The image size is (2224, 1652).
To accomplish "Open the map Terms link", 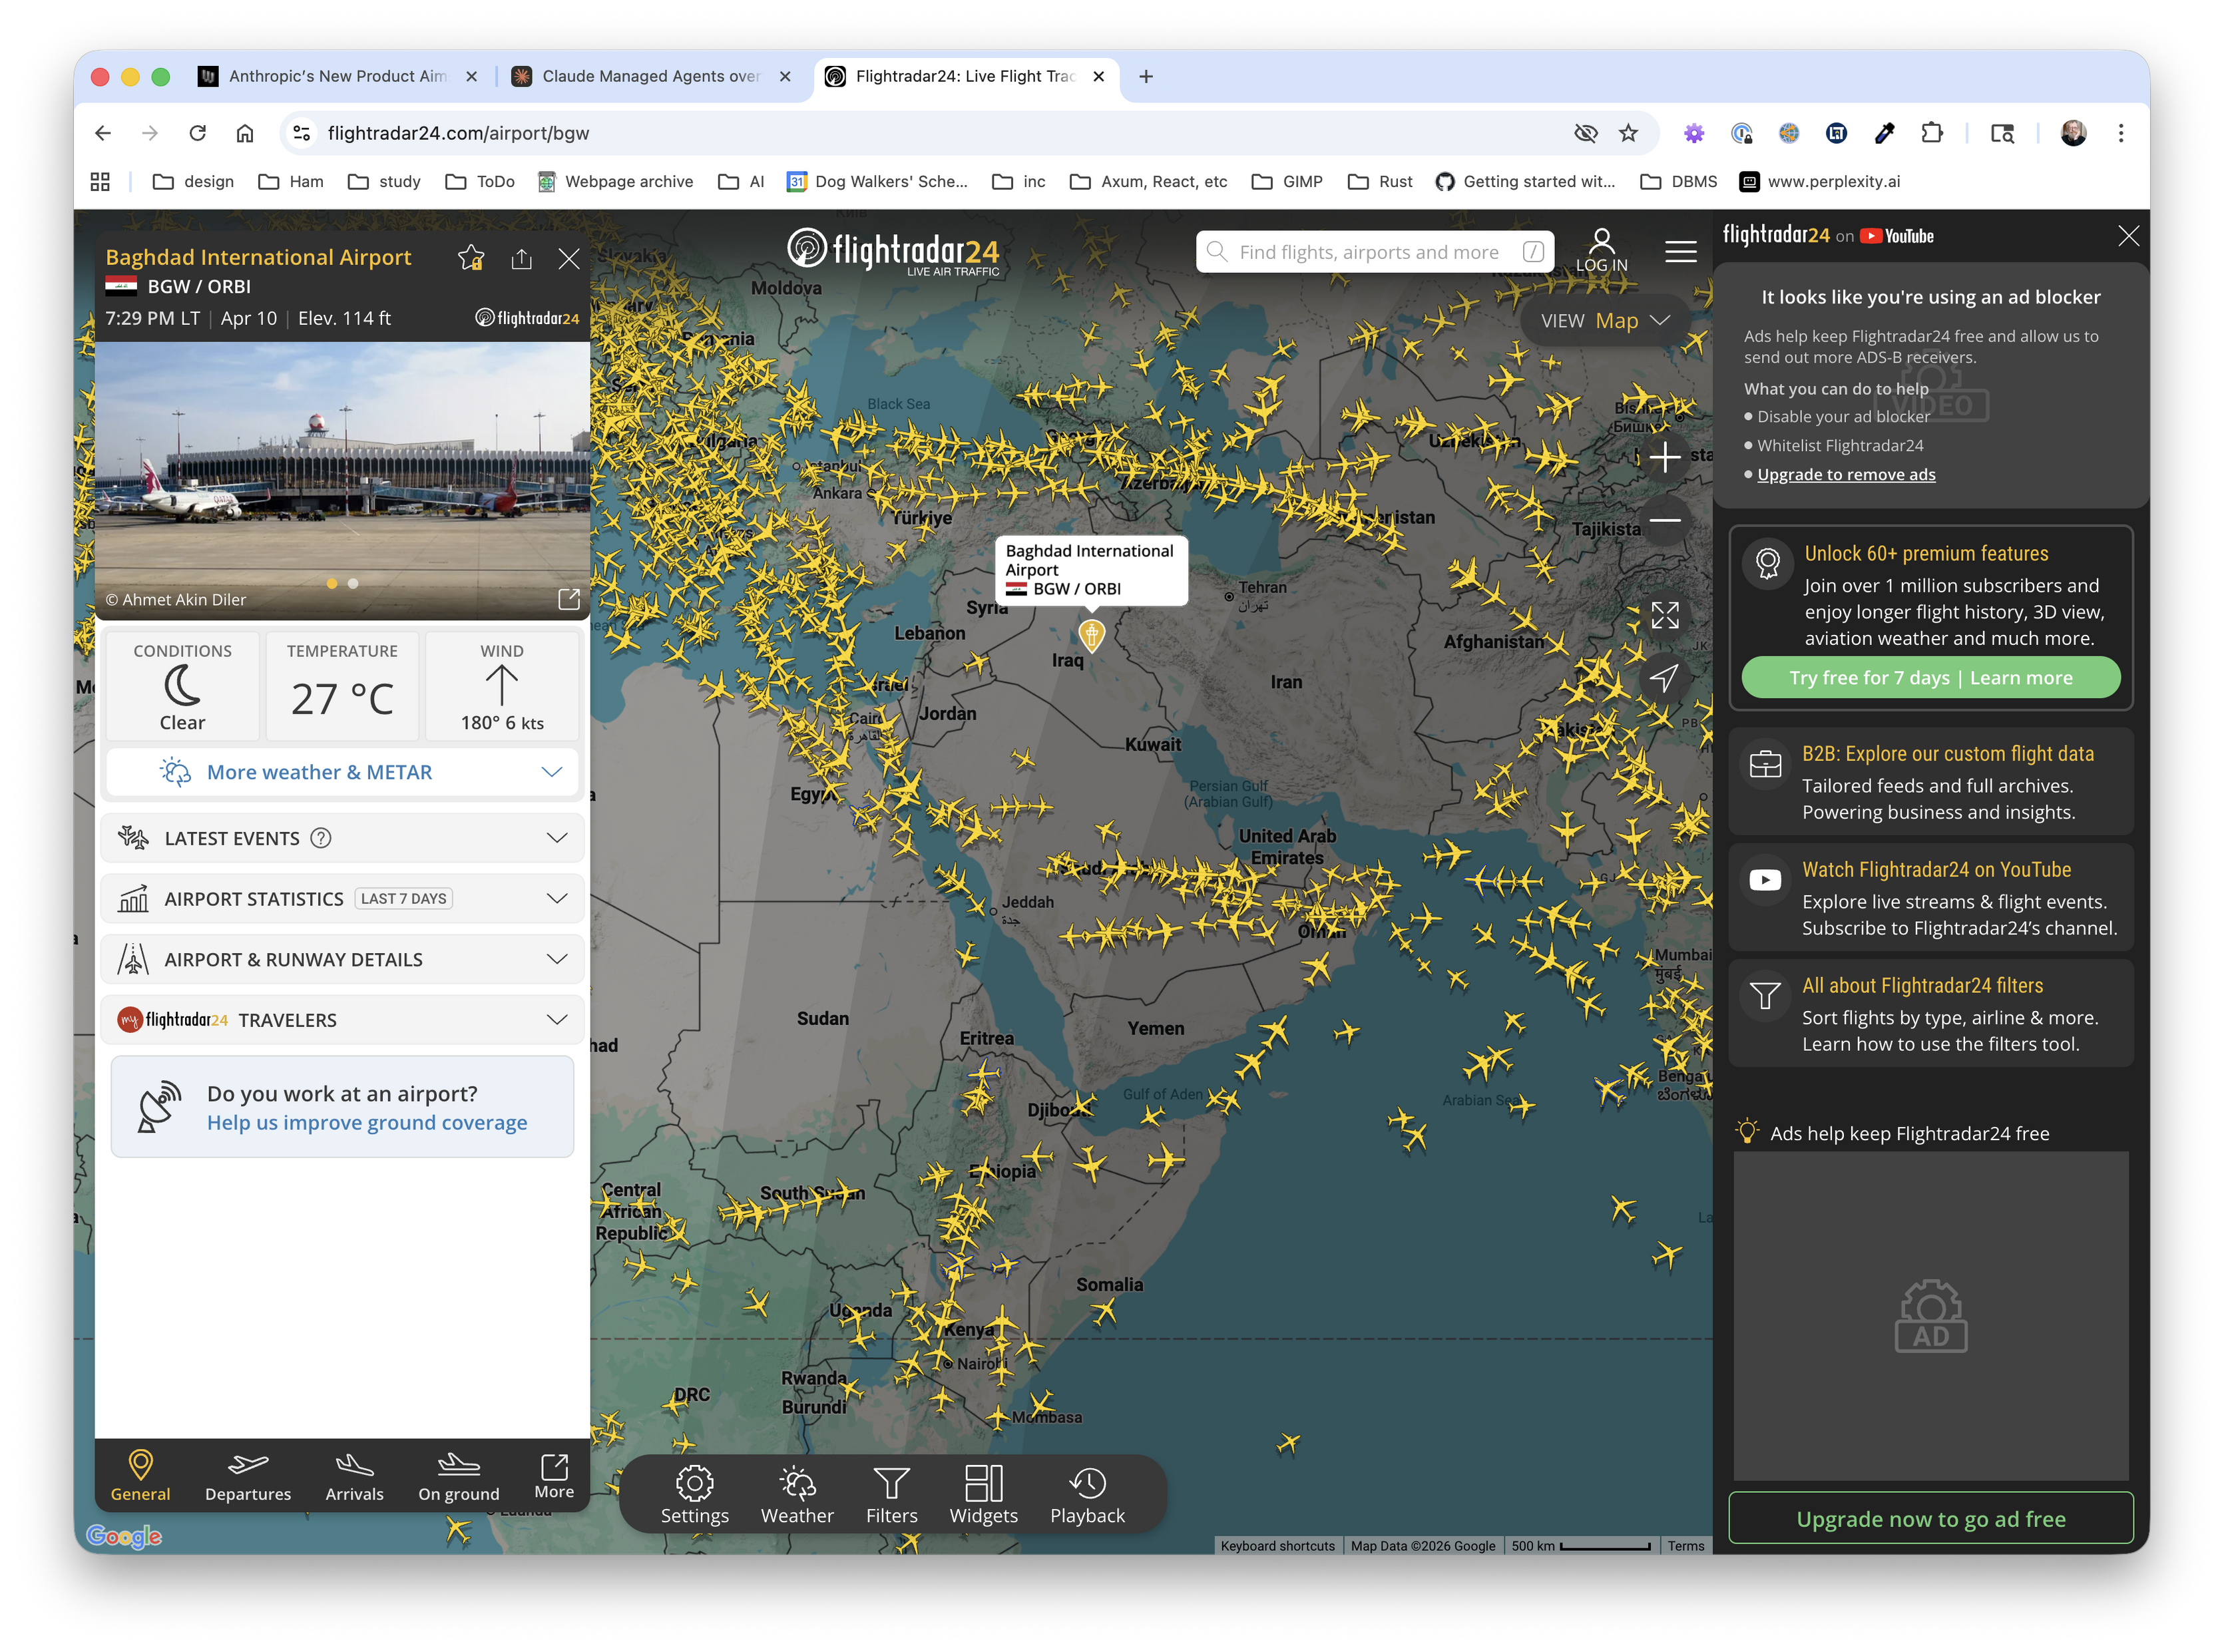I will click(1685, 1546).
